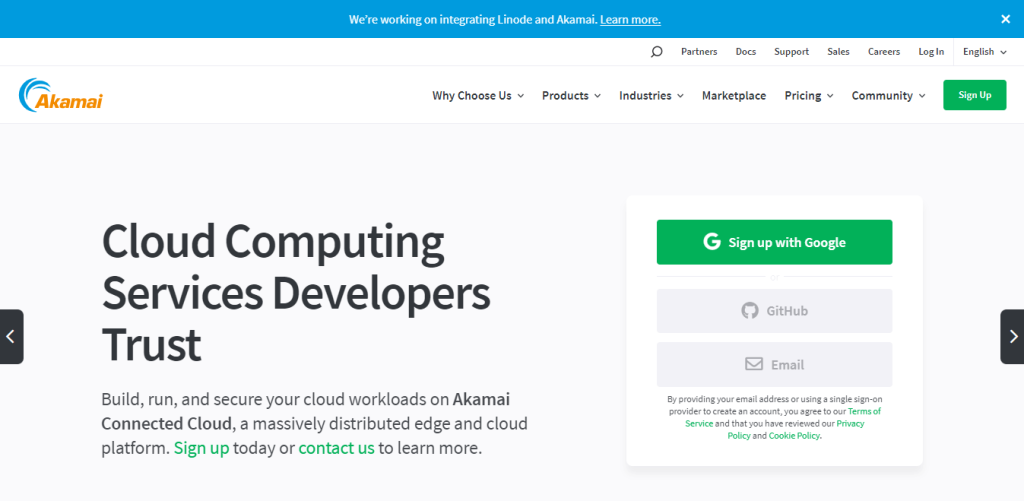Viewport: 1024px width, 501px height.
Task: Open the Cookie Policy link
Action: (x=794, y=436)
